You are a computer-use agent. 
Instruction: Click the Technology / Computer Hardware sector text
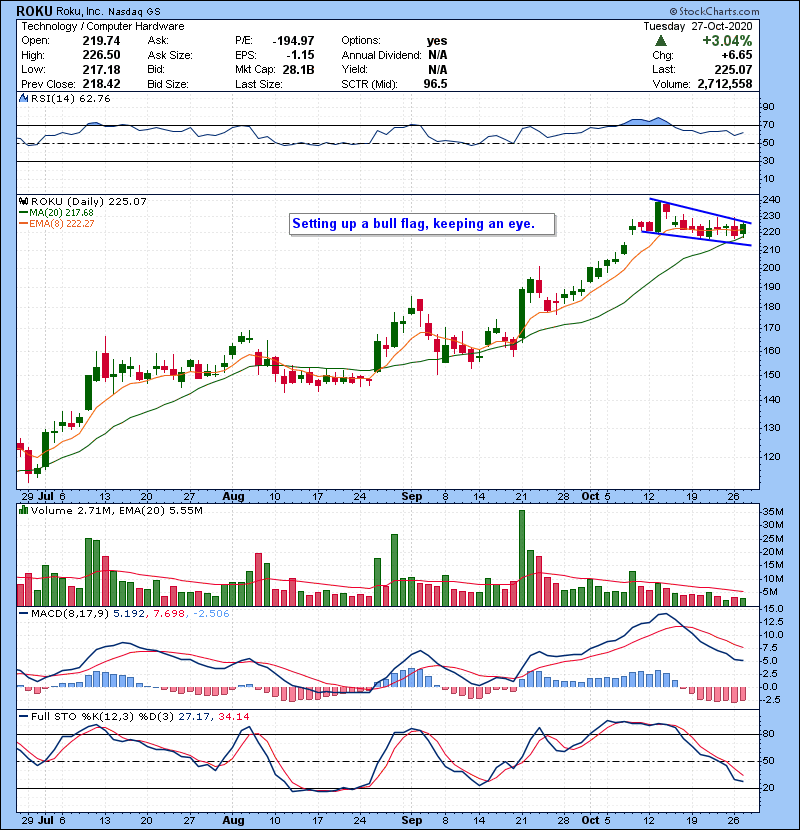click(103, 26)
